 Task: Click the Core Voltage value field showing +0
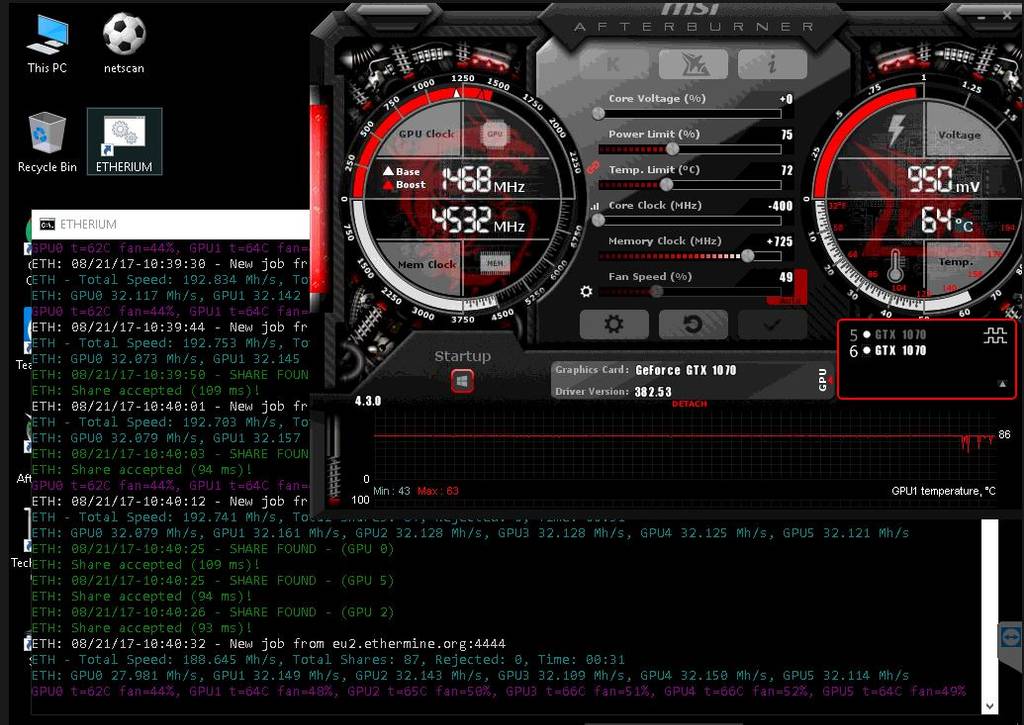(786, 99)
